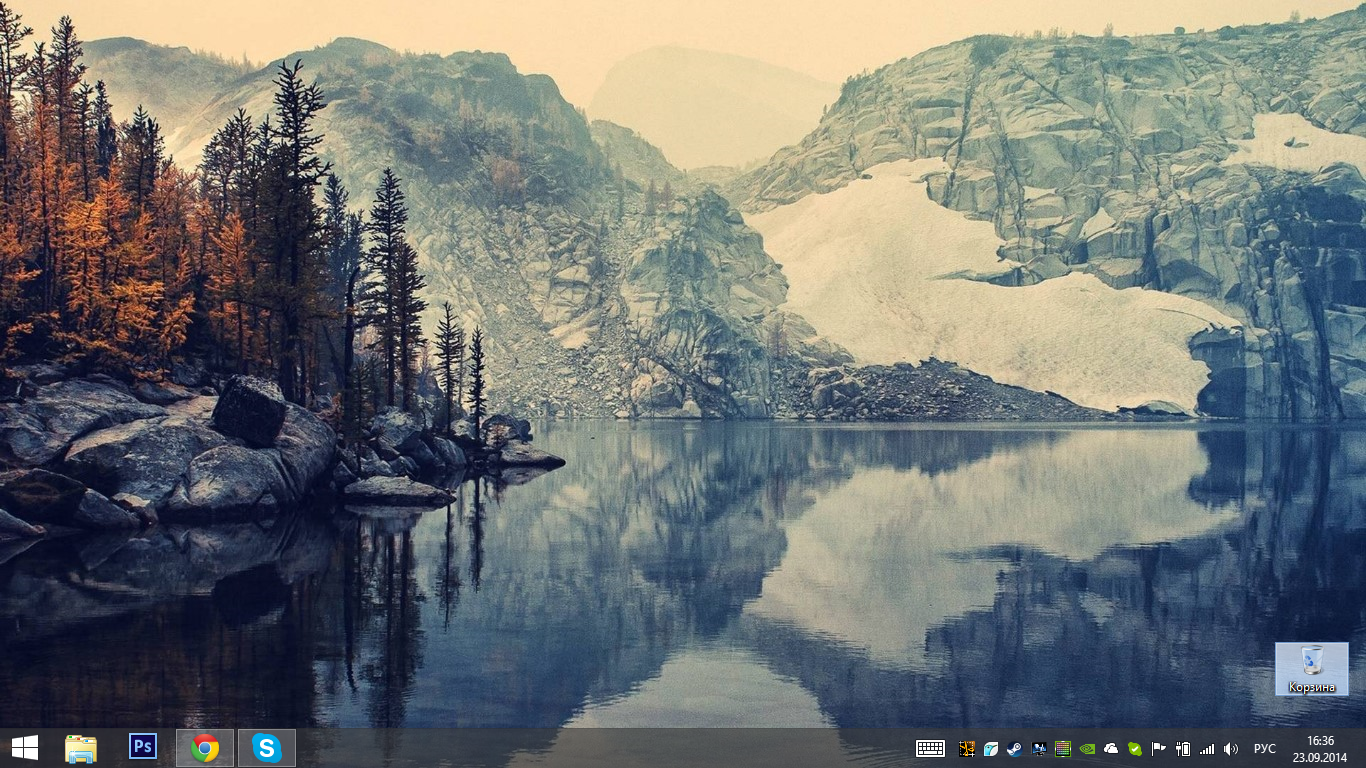Click the Steam tray icon
This screenshot has height=768, width=1366.
click(1014, 748)
